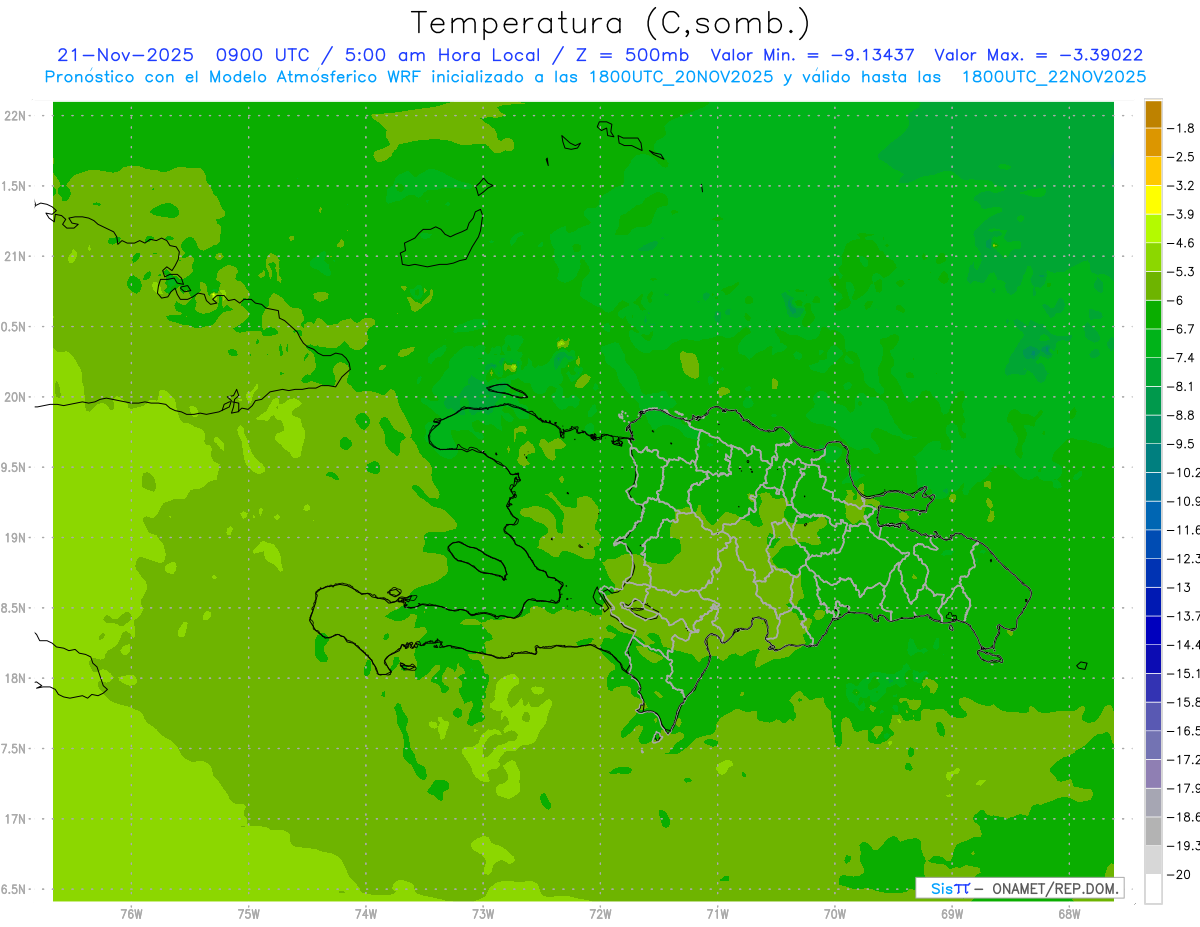Click the "-7.4" color bar label
1200x927 pixels.
coord(1181,358)
